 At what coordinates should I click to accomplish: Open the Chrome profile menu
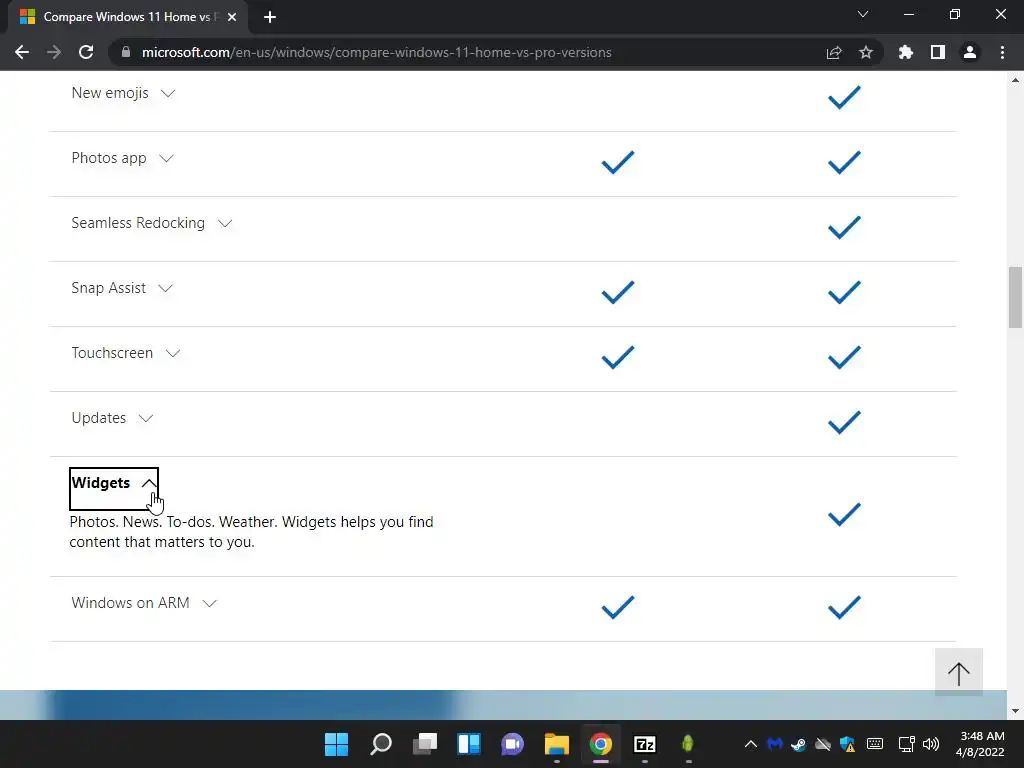pos(970,52)
